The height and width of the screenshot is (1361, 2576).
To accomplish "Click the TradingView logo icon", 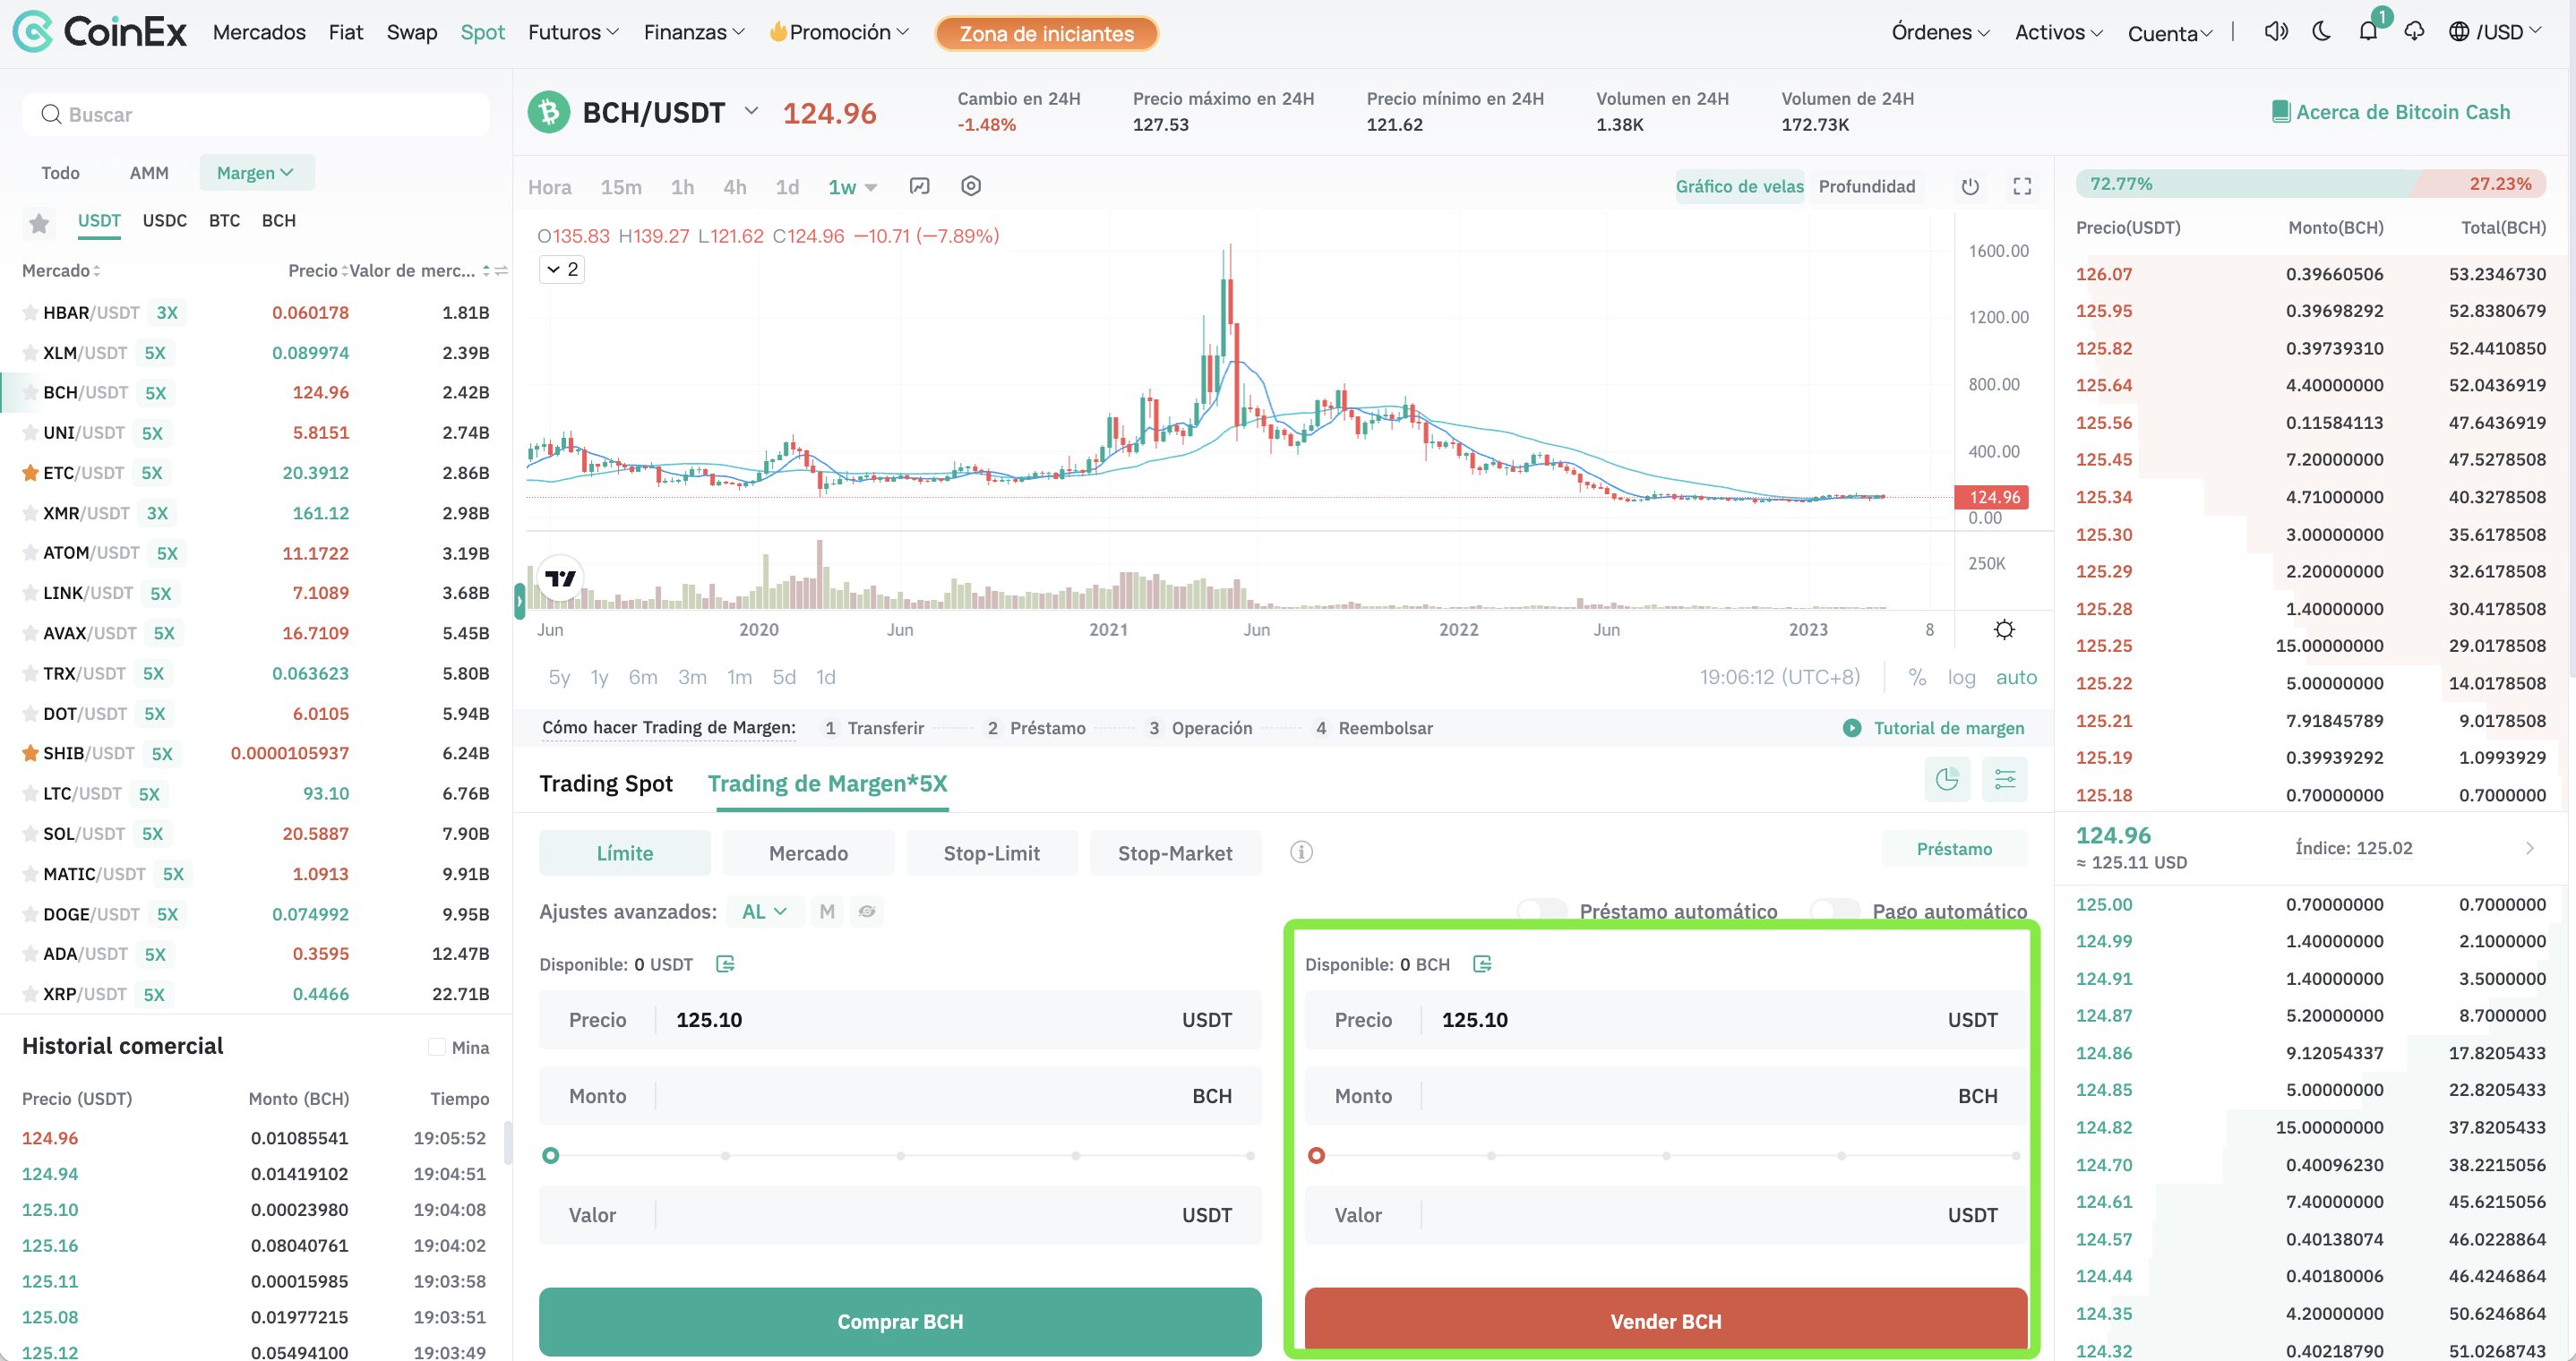I will [x=560, y=578].
